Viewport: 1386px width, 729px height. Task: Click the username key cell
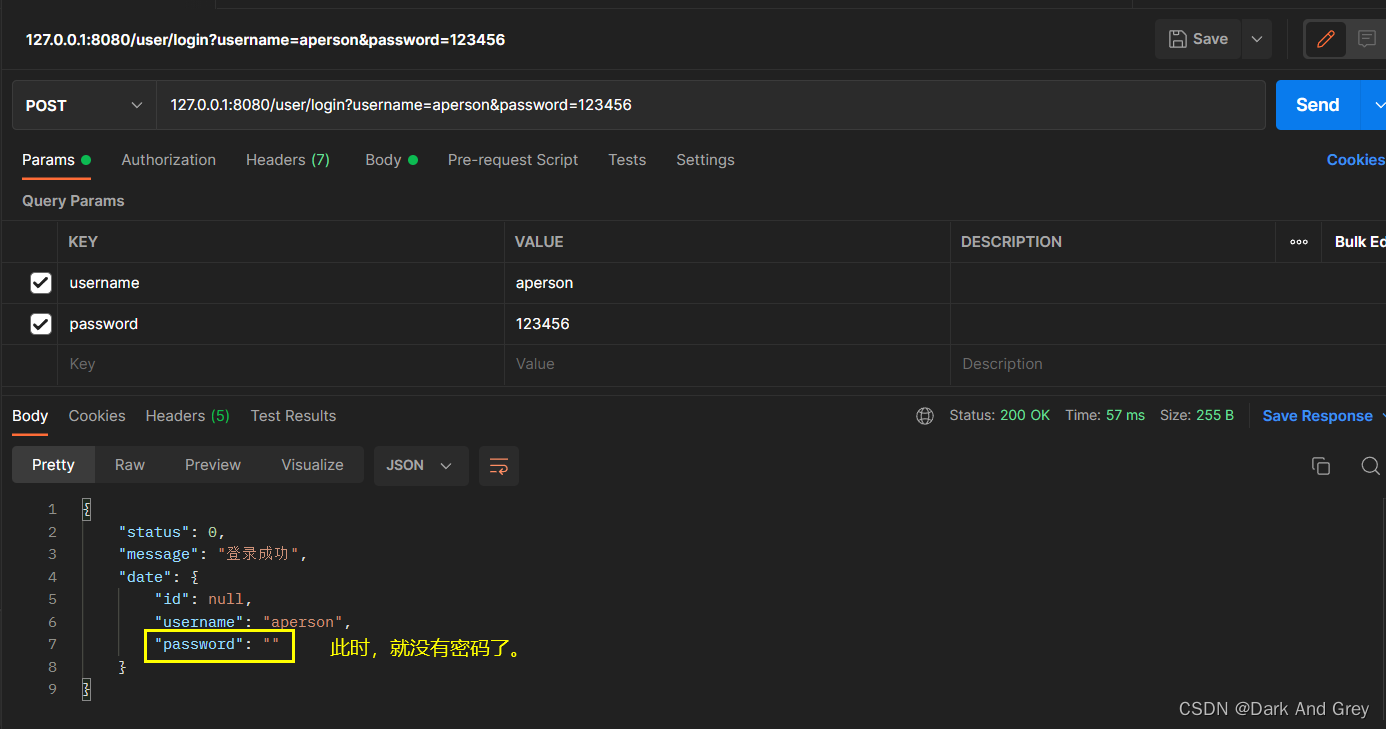pyautogui.click(x=281, y=283)
